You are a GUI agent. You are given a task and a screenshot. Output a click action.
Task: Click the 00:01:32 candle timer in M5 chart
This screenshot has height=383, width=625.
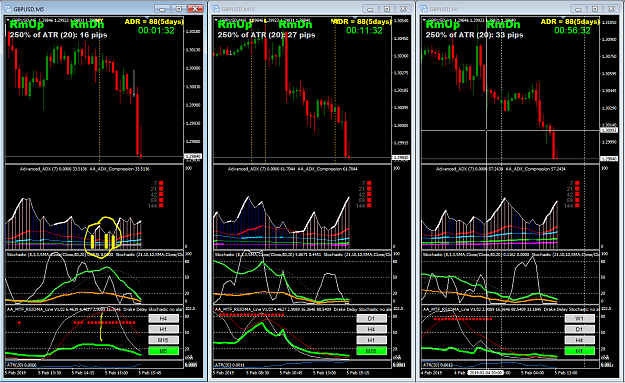pos(156,30)
